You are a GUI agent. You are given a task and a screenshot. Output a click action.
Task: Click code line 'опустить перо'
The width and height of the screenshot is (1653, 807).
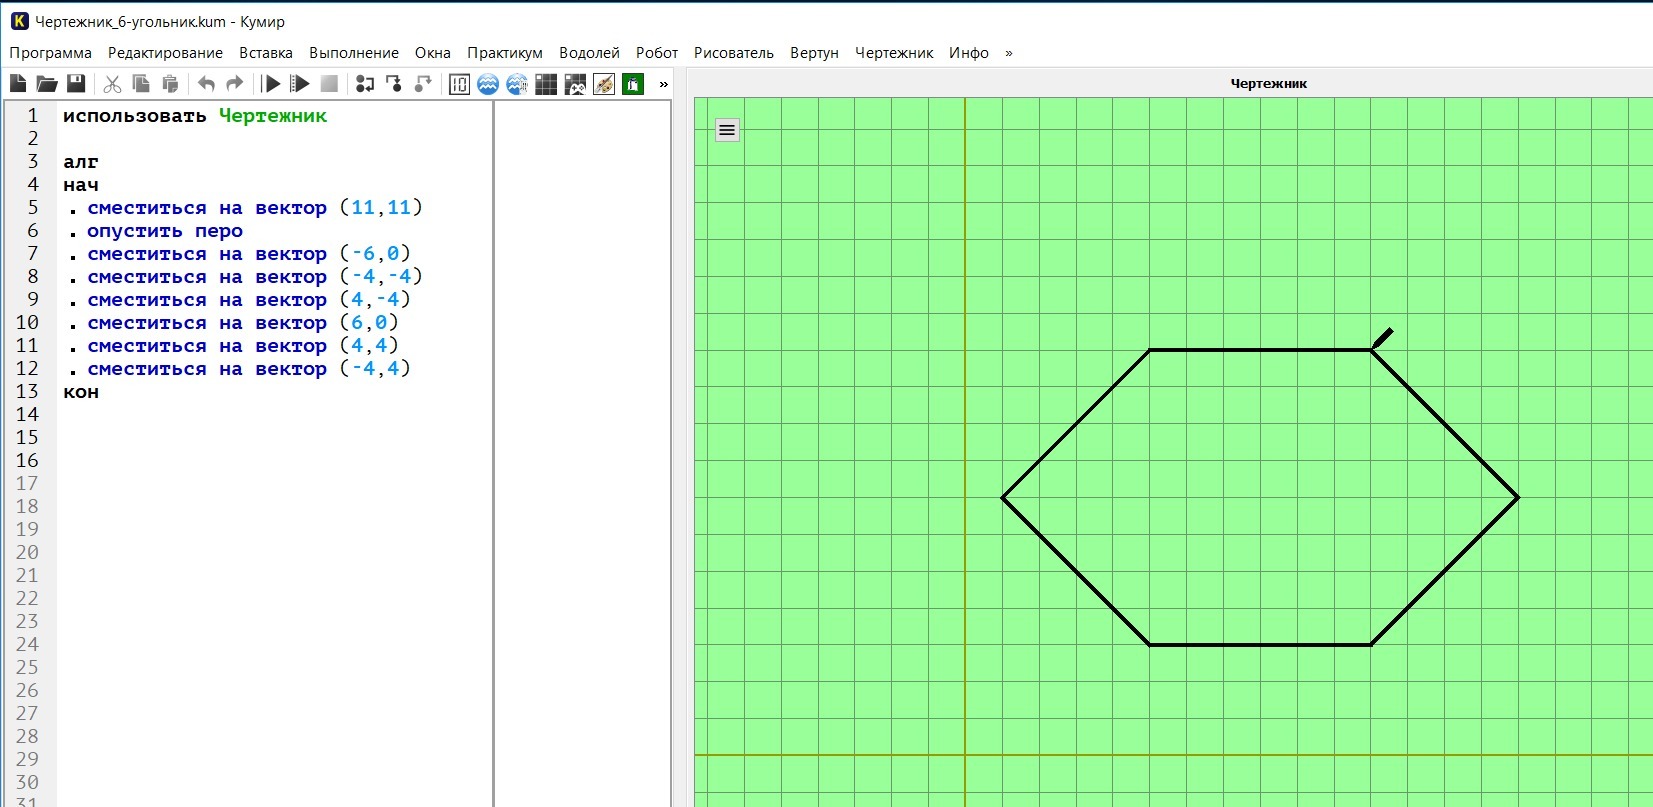click(165, 231)
